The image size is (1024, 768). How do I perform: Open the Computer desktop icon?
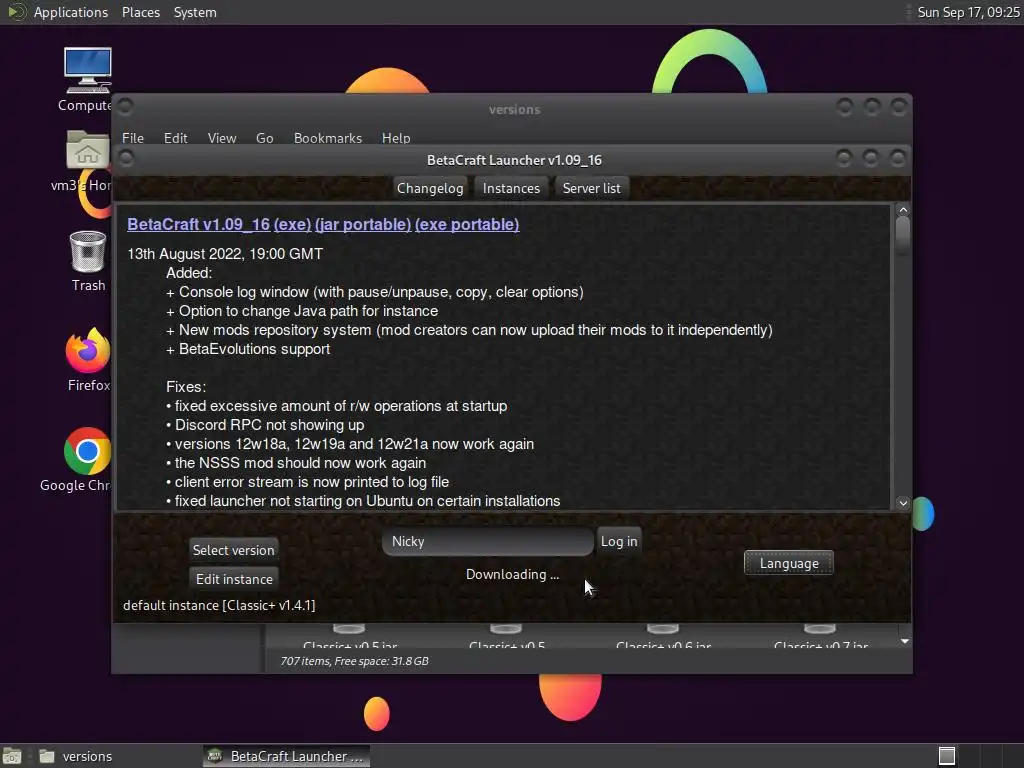87,71
